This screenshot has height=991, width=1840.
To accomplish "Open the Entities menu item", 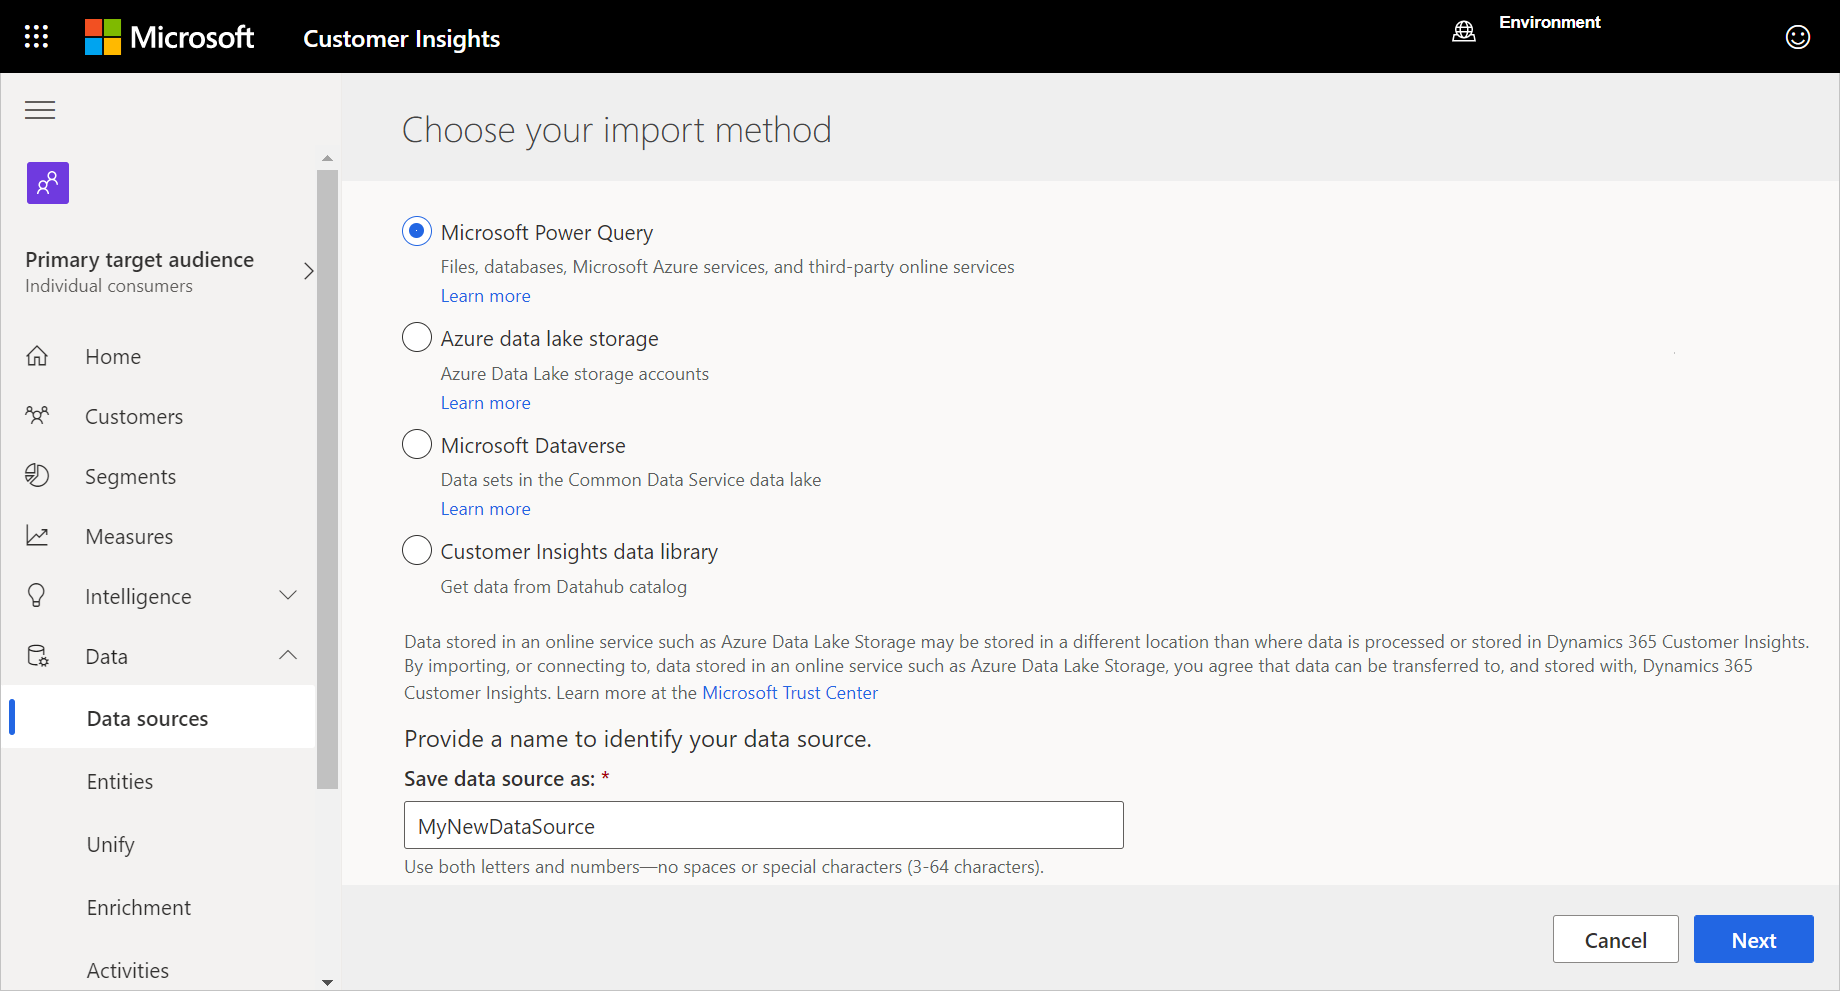I will 120,782.
